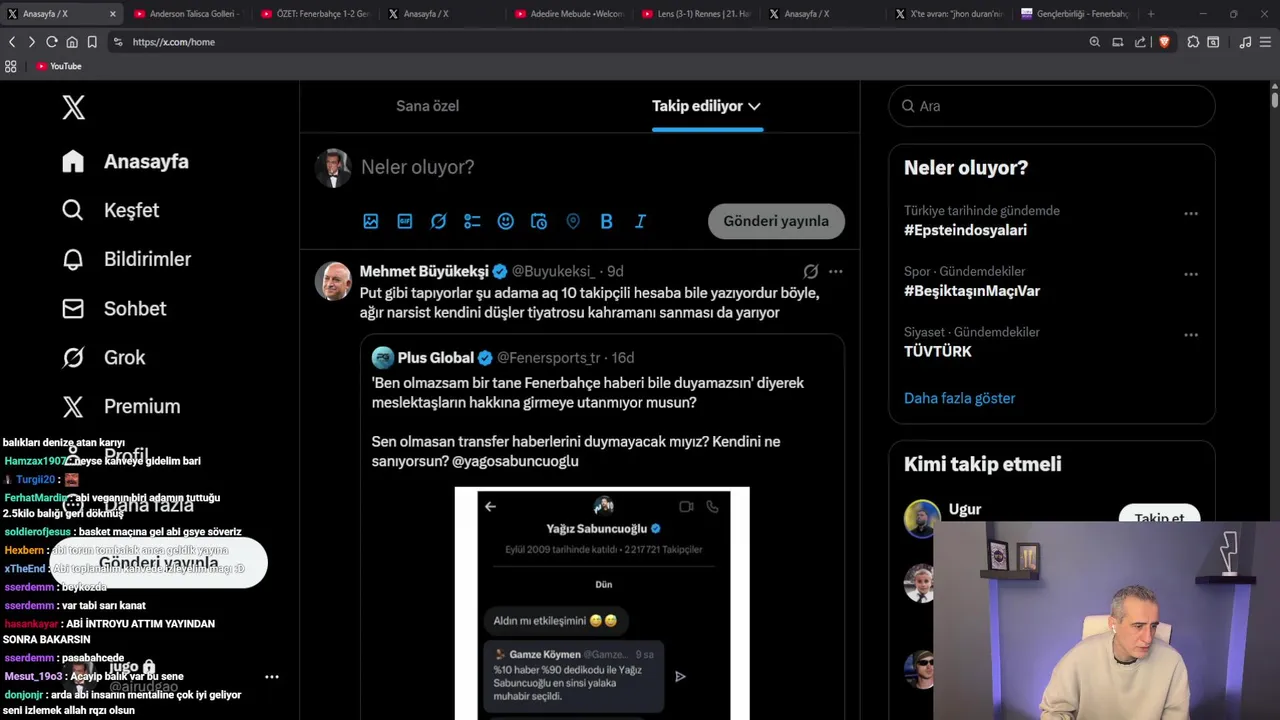
Task: Switch to Sana özel tab
Action: click(427, 106)
